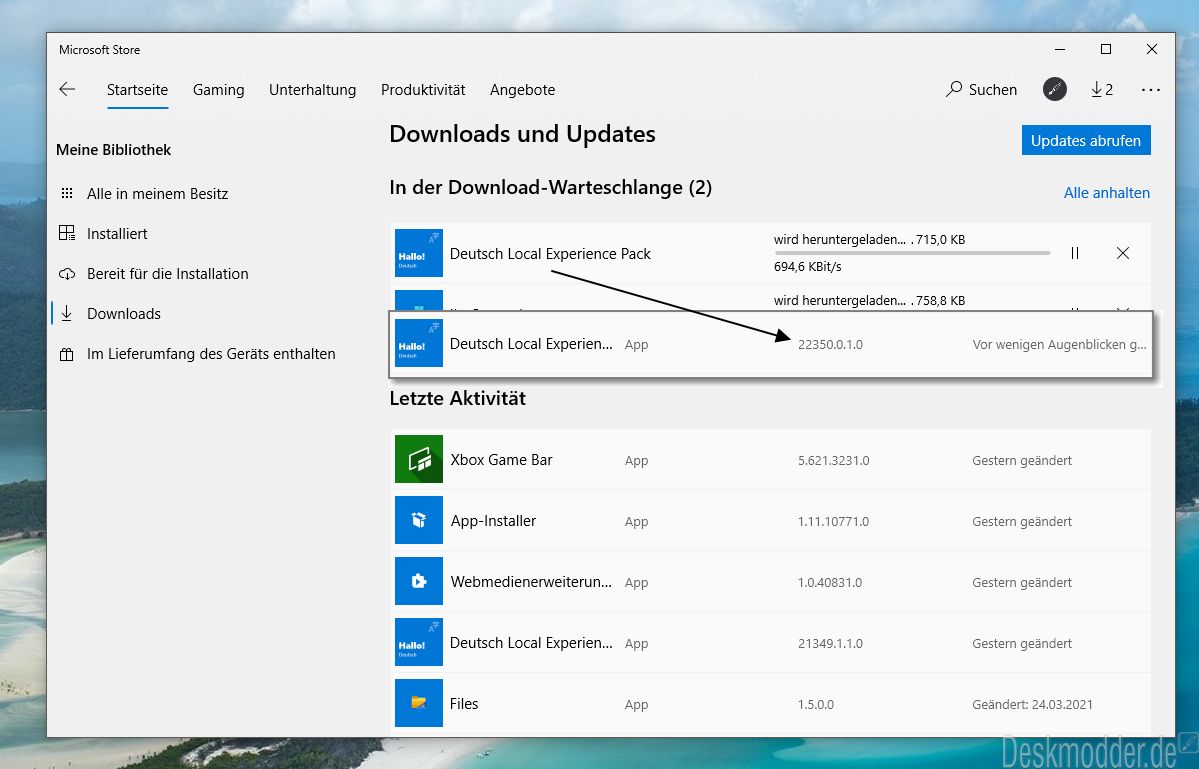
Task: Open Webmedienerweiterun... entry name
Action: pyautogui.click(x=531, y=582)
